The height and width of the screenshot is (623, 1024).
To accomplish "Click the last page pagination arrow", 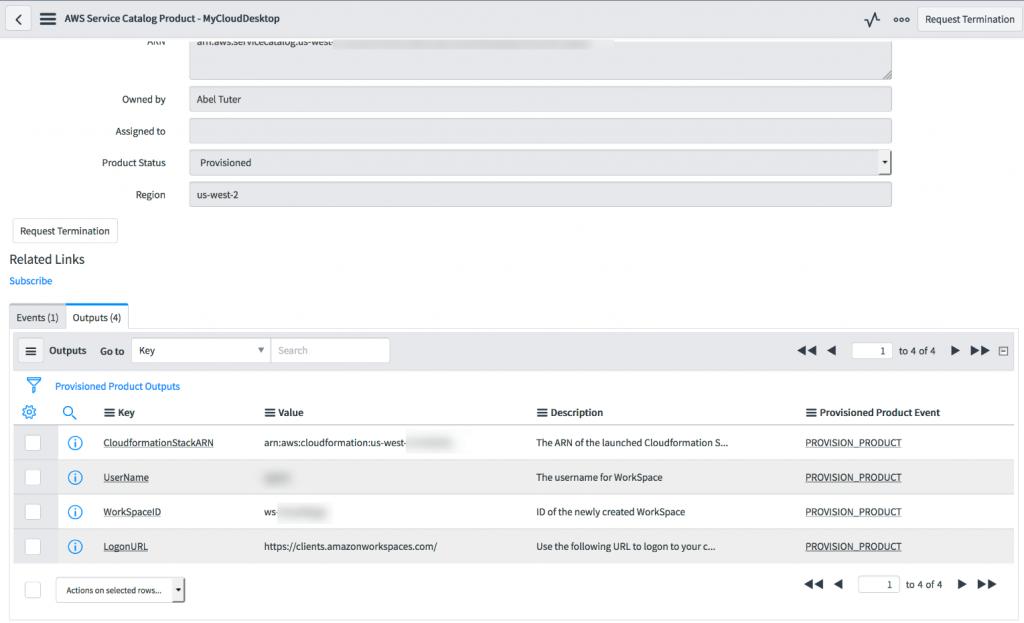I will tap(980, 350).
